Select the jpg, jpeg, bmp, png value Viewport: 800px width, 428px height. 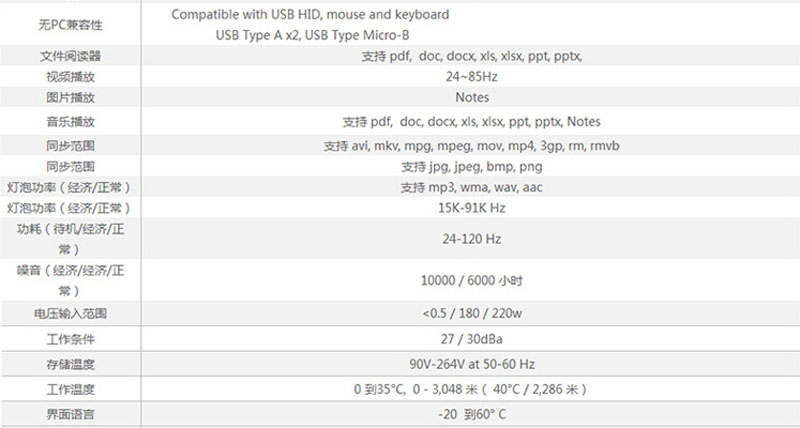pos(471,166)
